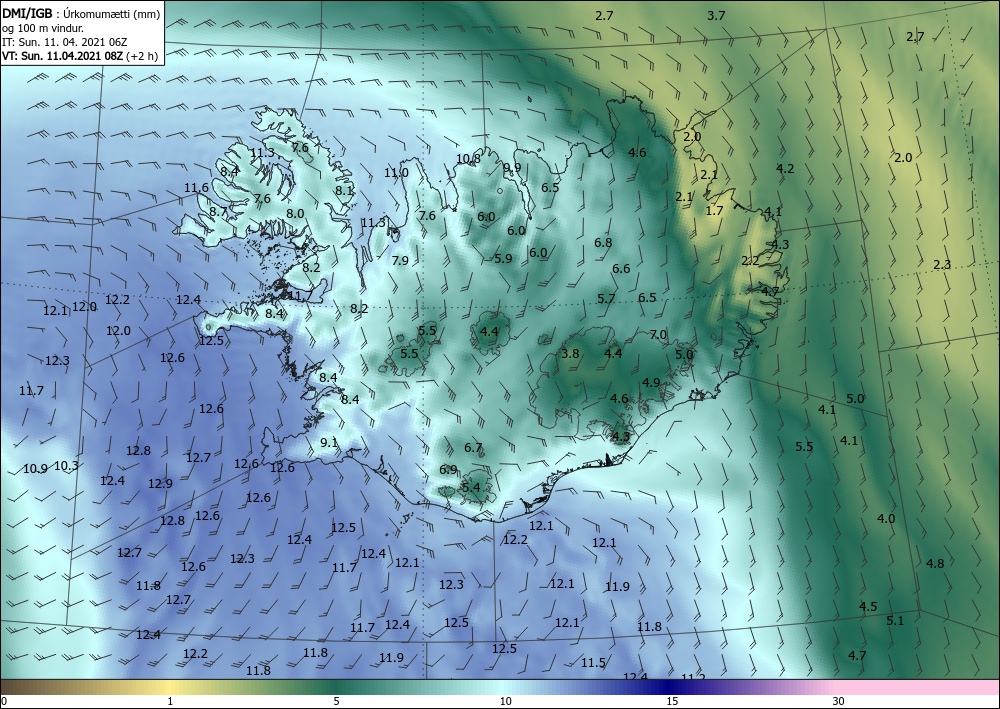The height and width of the screenshot is (709, 1000).
Task: Click the '5' label on the color scale
Action: tap(336, 701)
